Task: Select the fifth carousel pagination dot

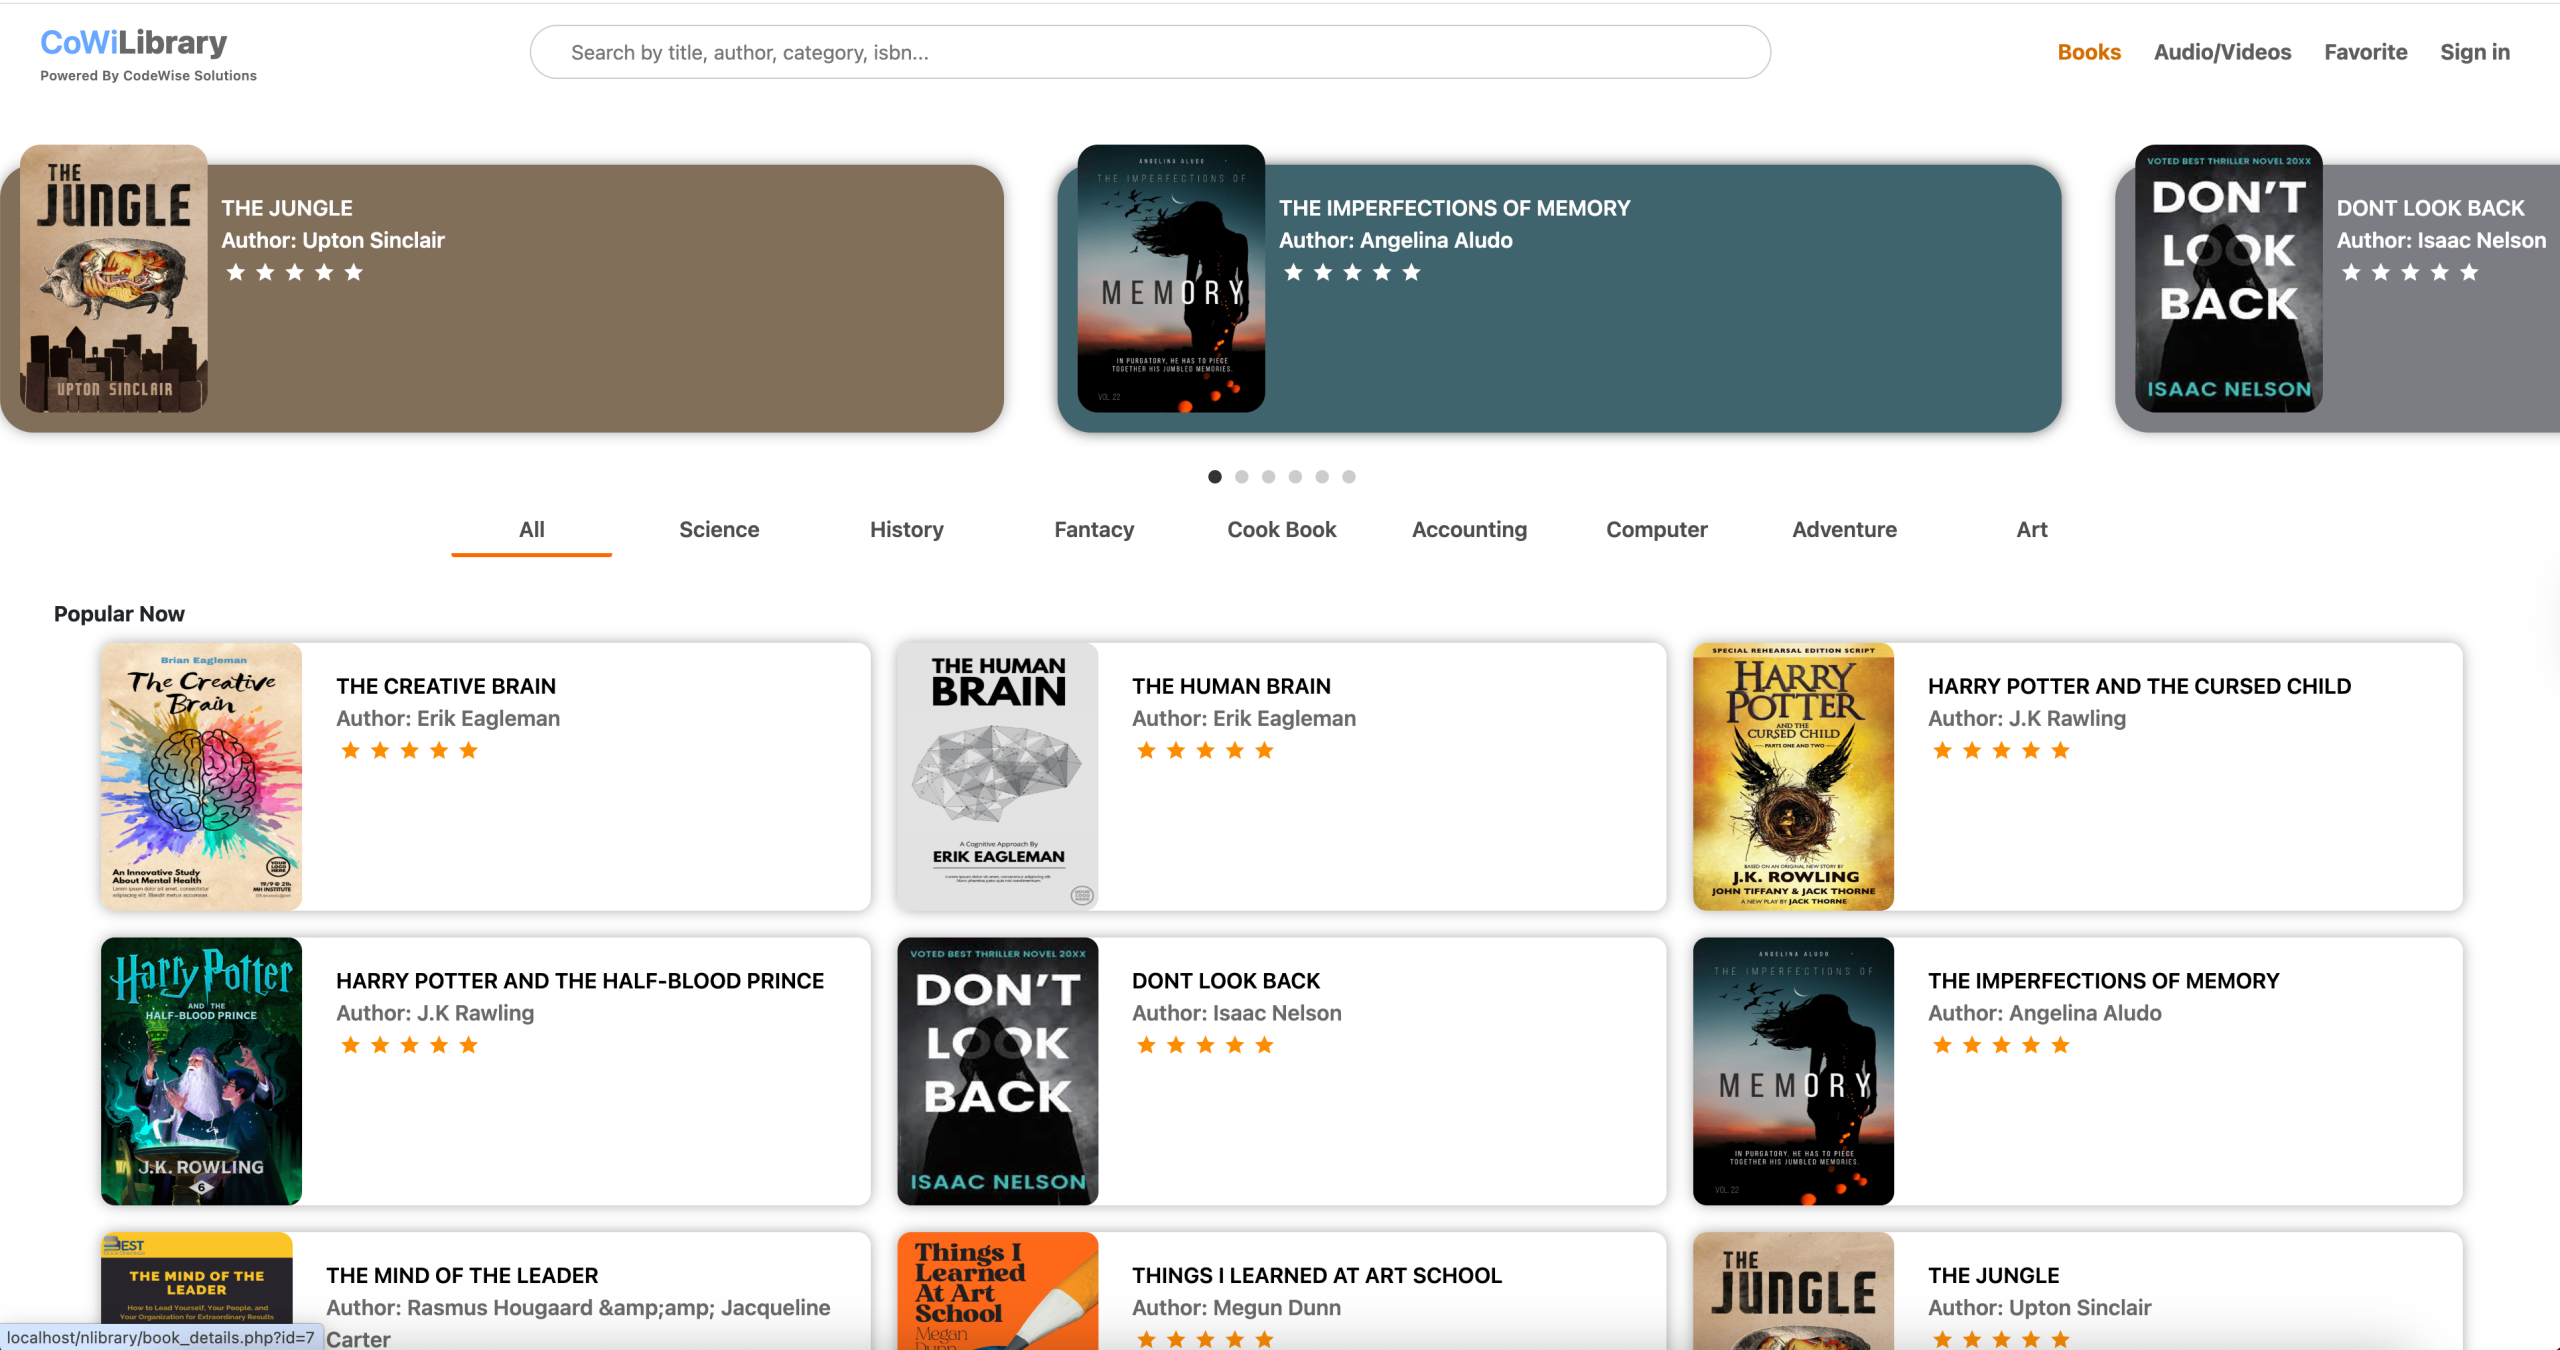Action: coord(1322,477)
